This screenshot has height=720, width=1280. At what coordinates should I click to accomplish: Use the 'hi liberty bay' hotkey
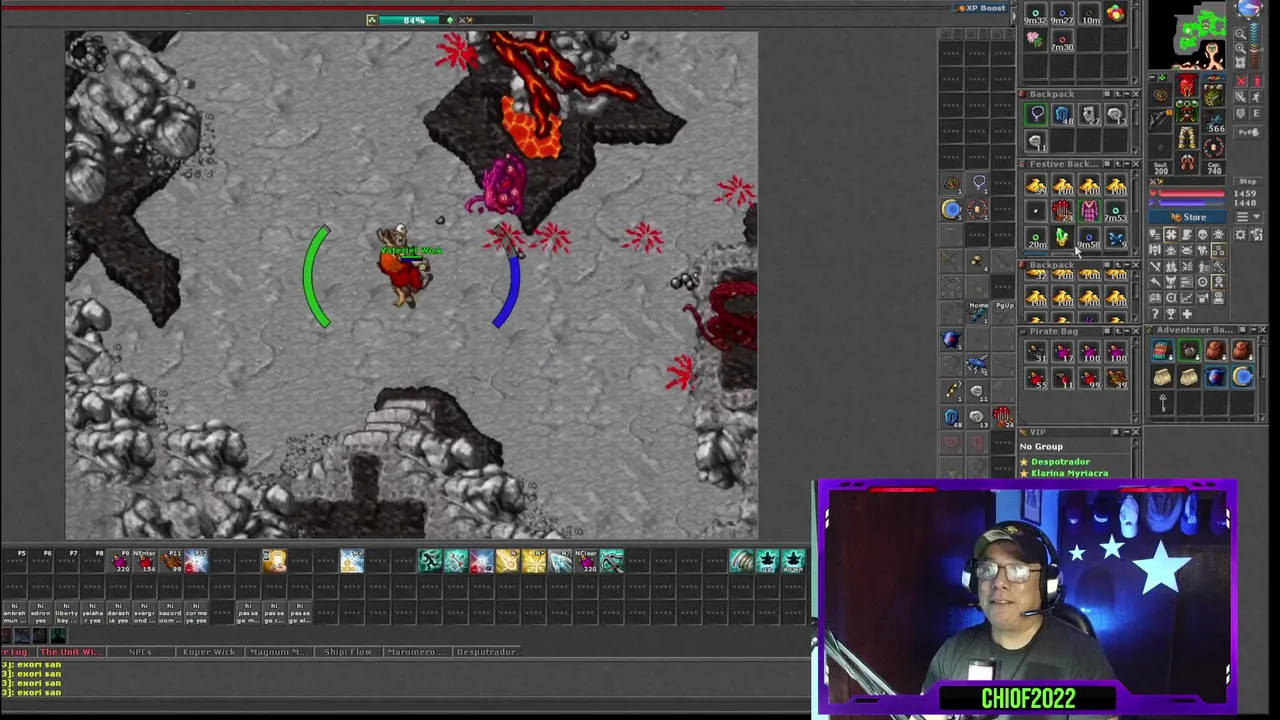[x=66, y=613]
